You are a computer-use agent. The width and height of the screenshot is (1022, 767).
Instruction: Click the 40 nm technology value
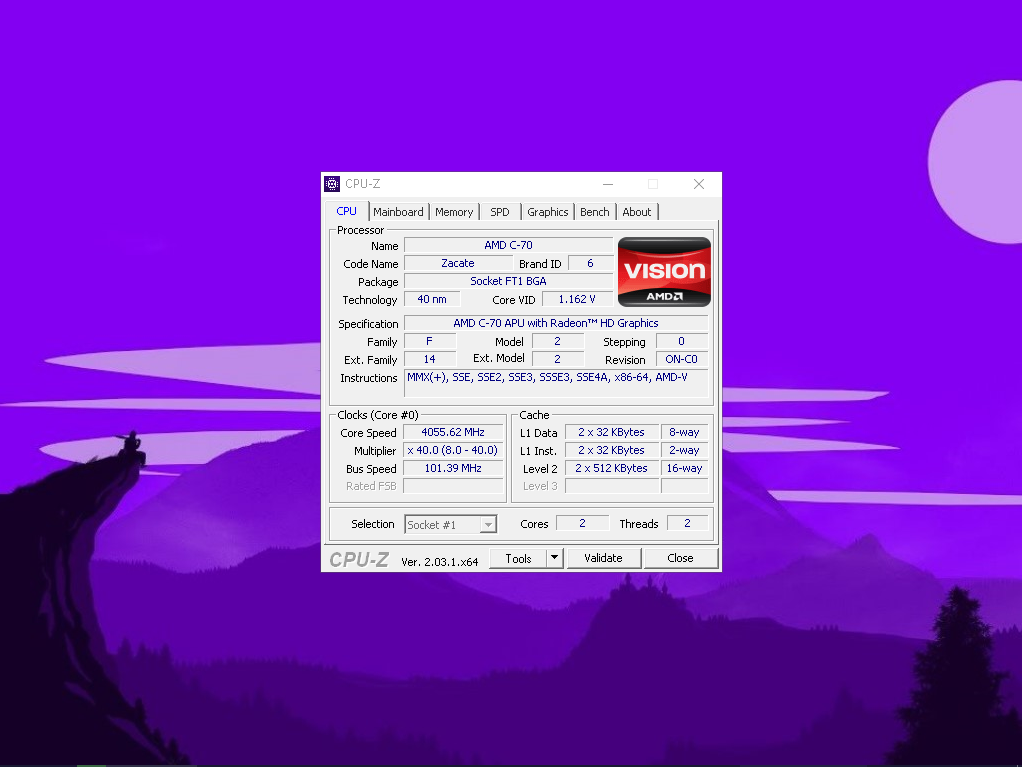tap(432, 299)
